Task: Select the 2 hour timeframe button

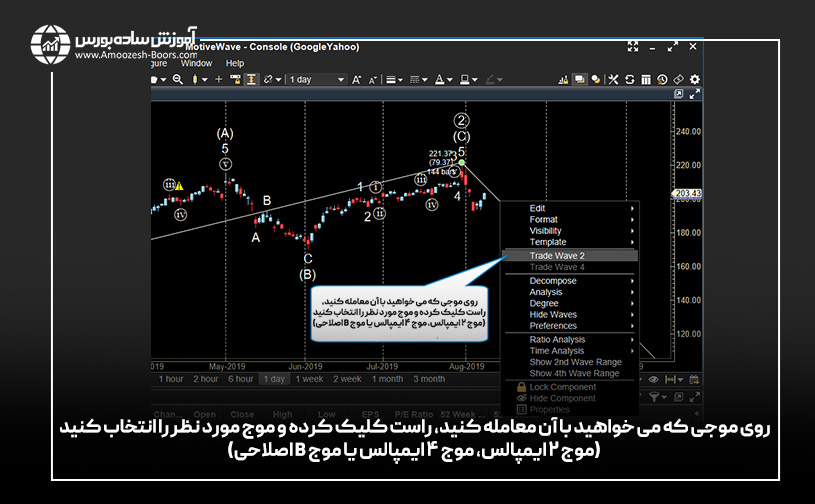Action: (206, 379)
